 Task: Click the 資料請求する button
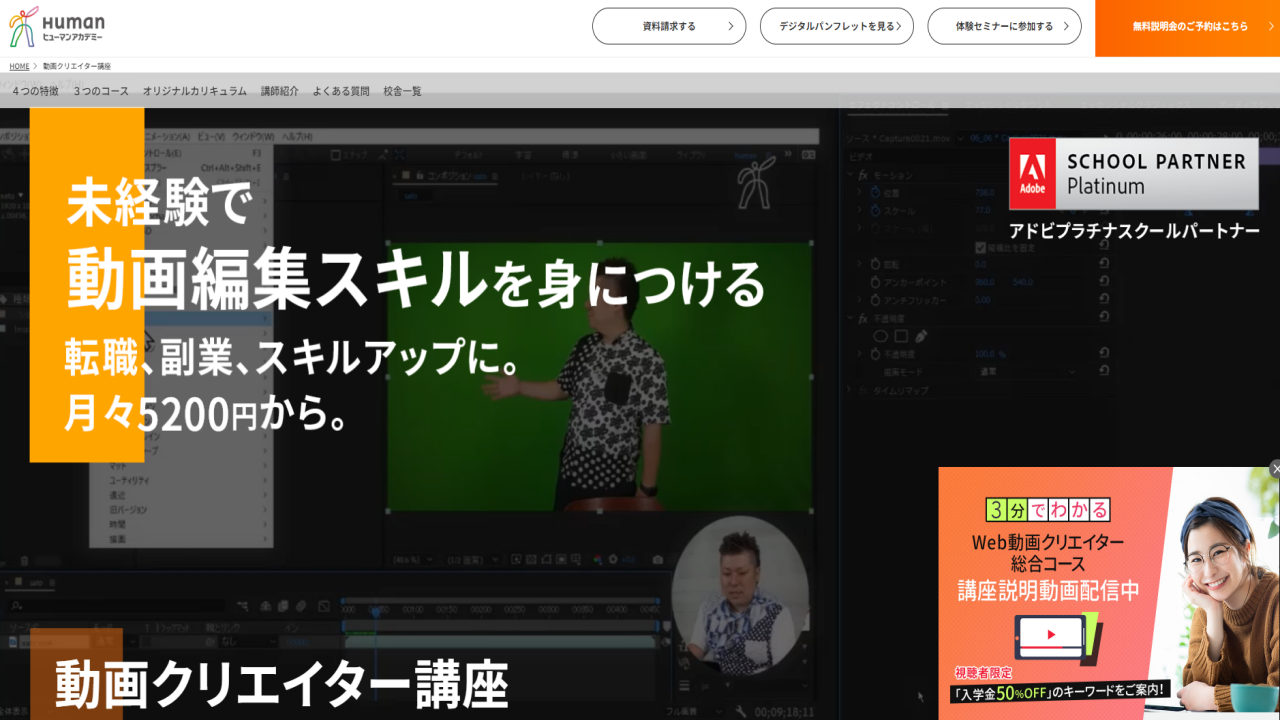tap(668, 26)
